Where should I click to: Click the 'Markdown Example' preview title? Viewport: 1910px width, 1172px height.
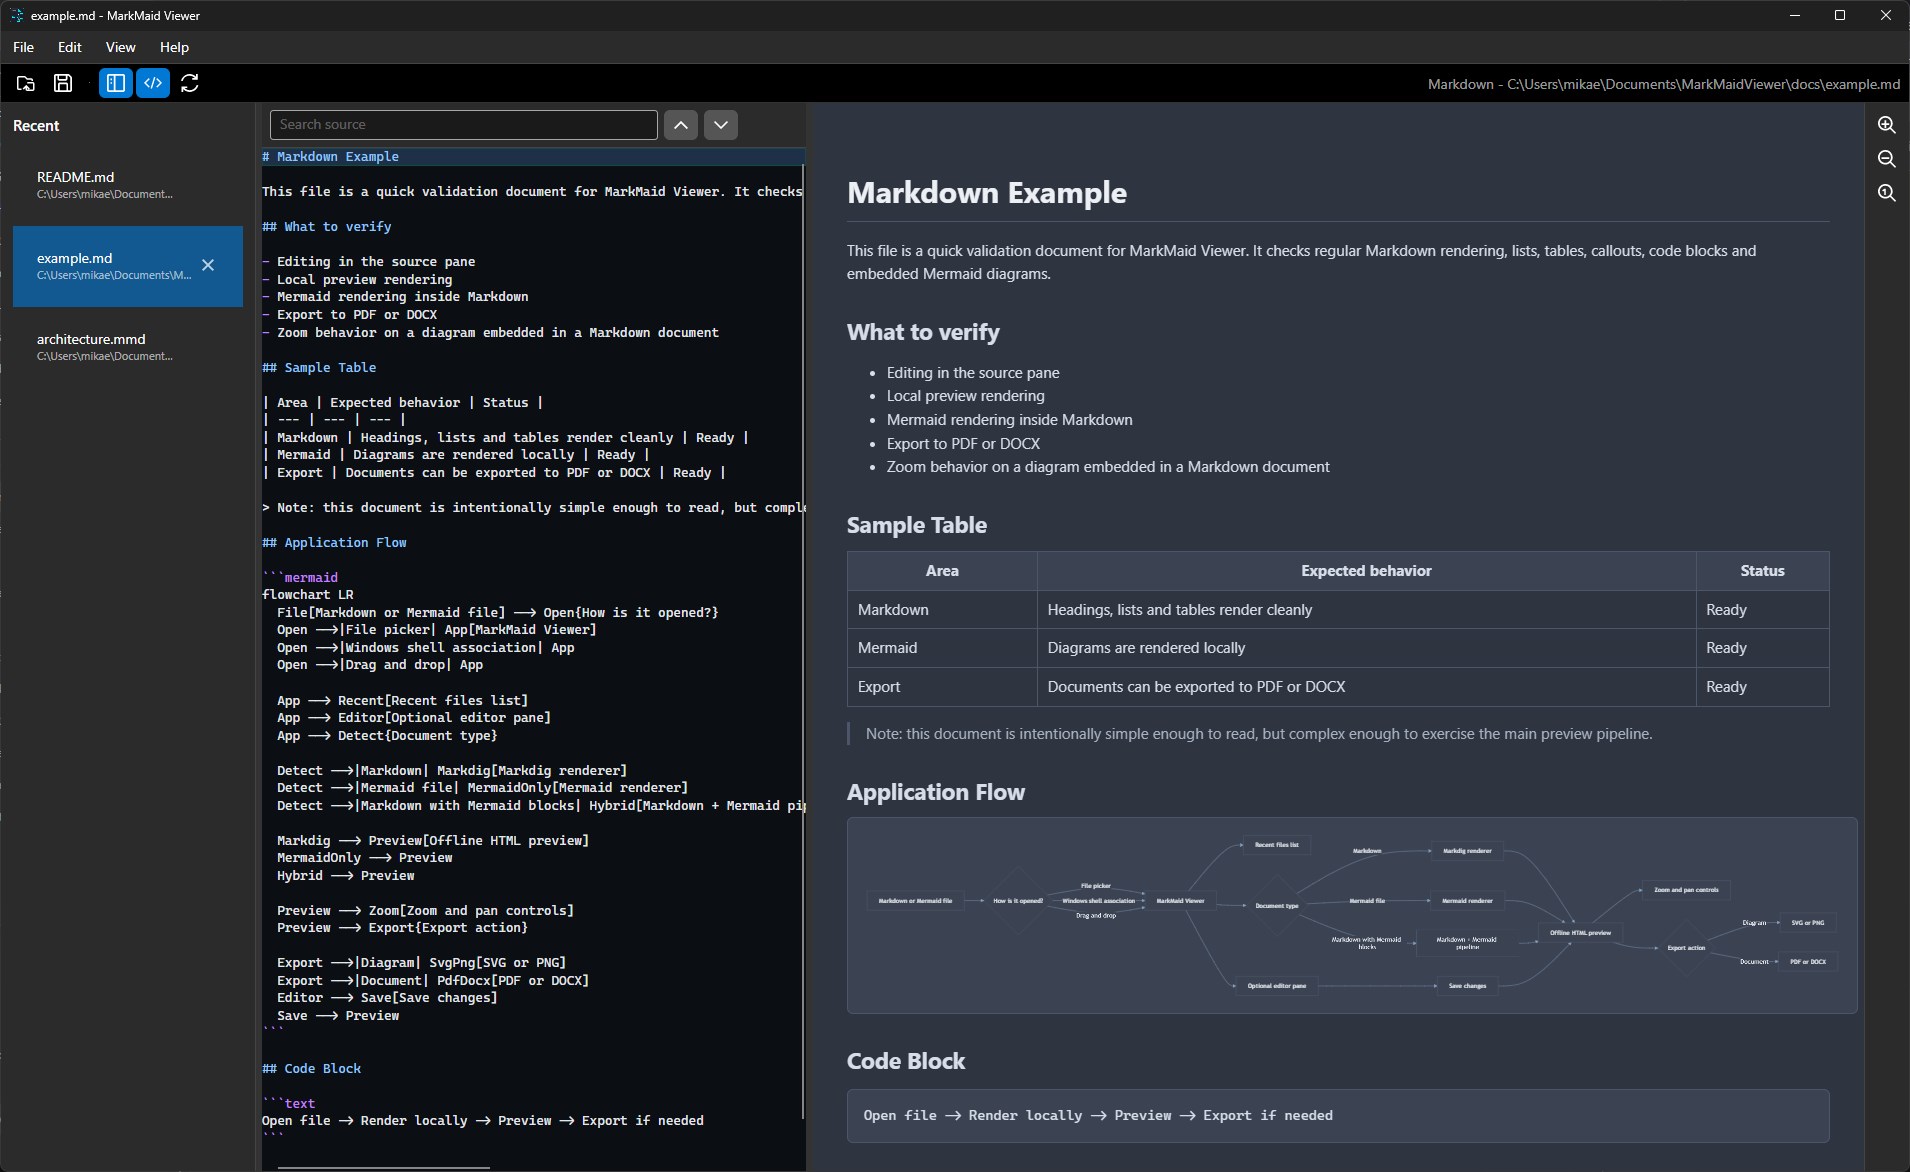(987, 193)
